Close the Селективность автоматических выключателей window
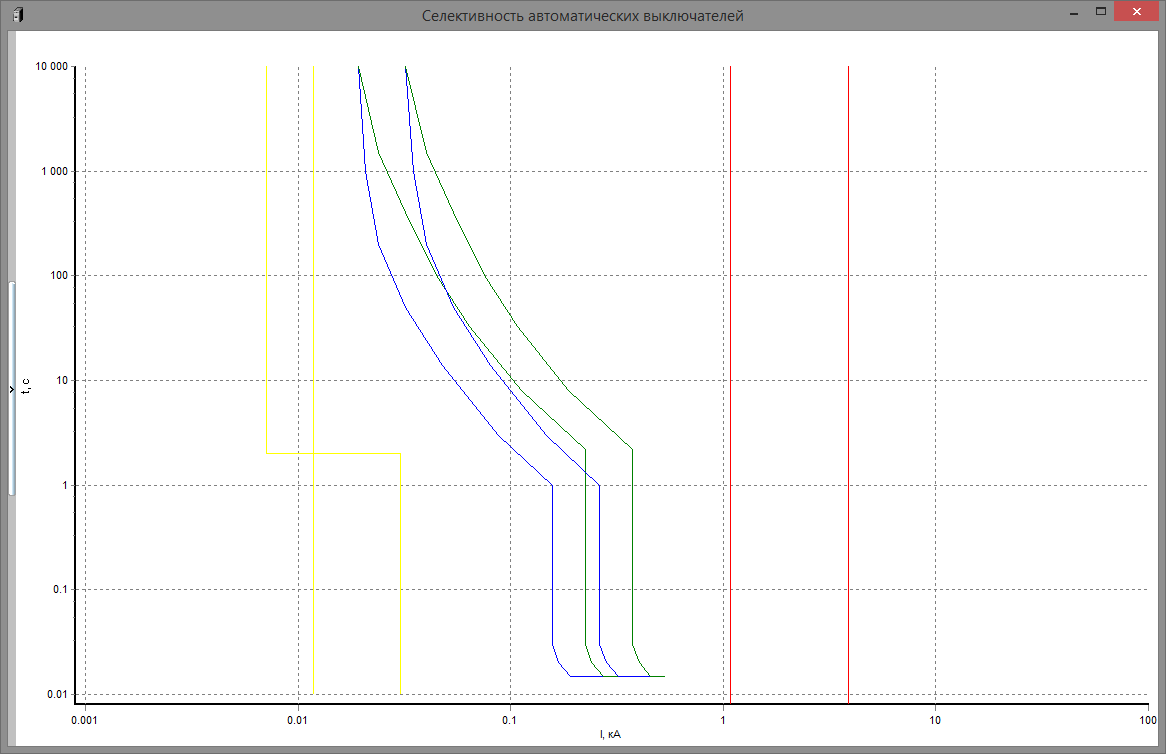The width and height of the screenshot is (1166, 754). 1137,12
